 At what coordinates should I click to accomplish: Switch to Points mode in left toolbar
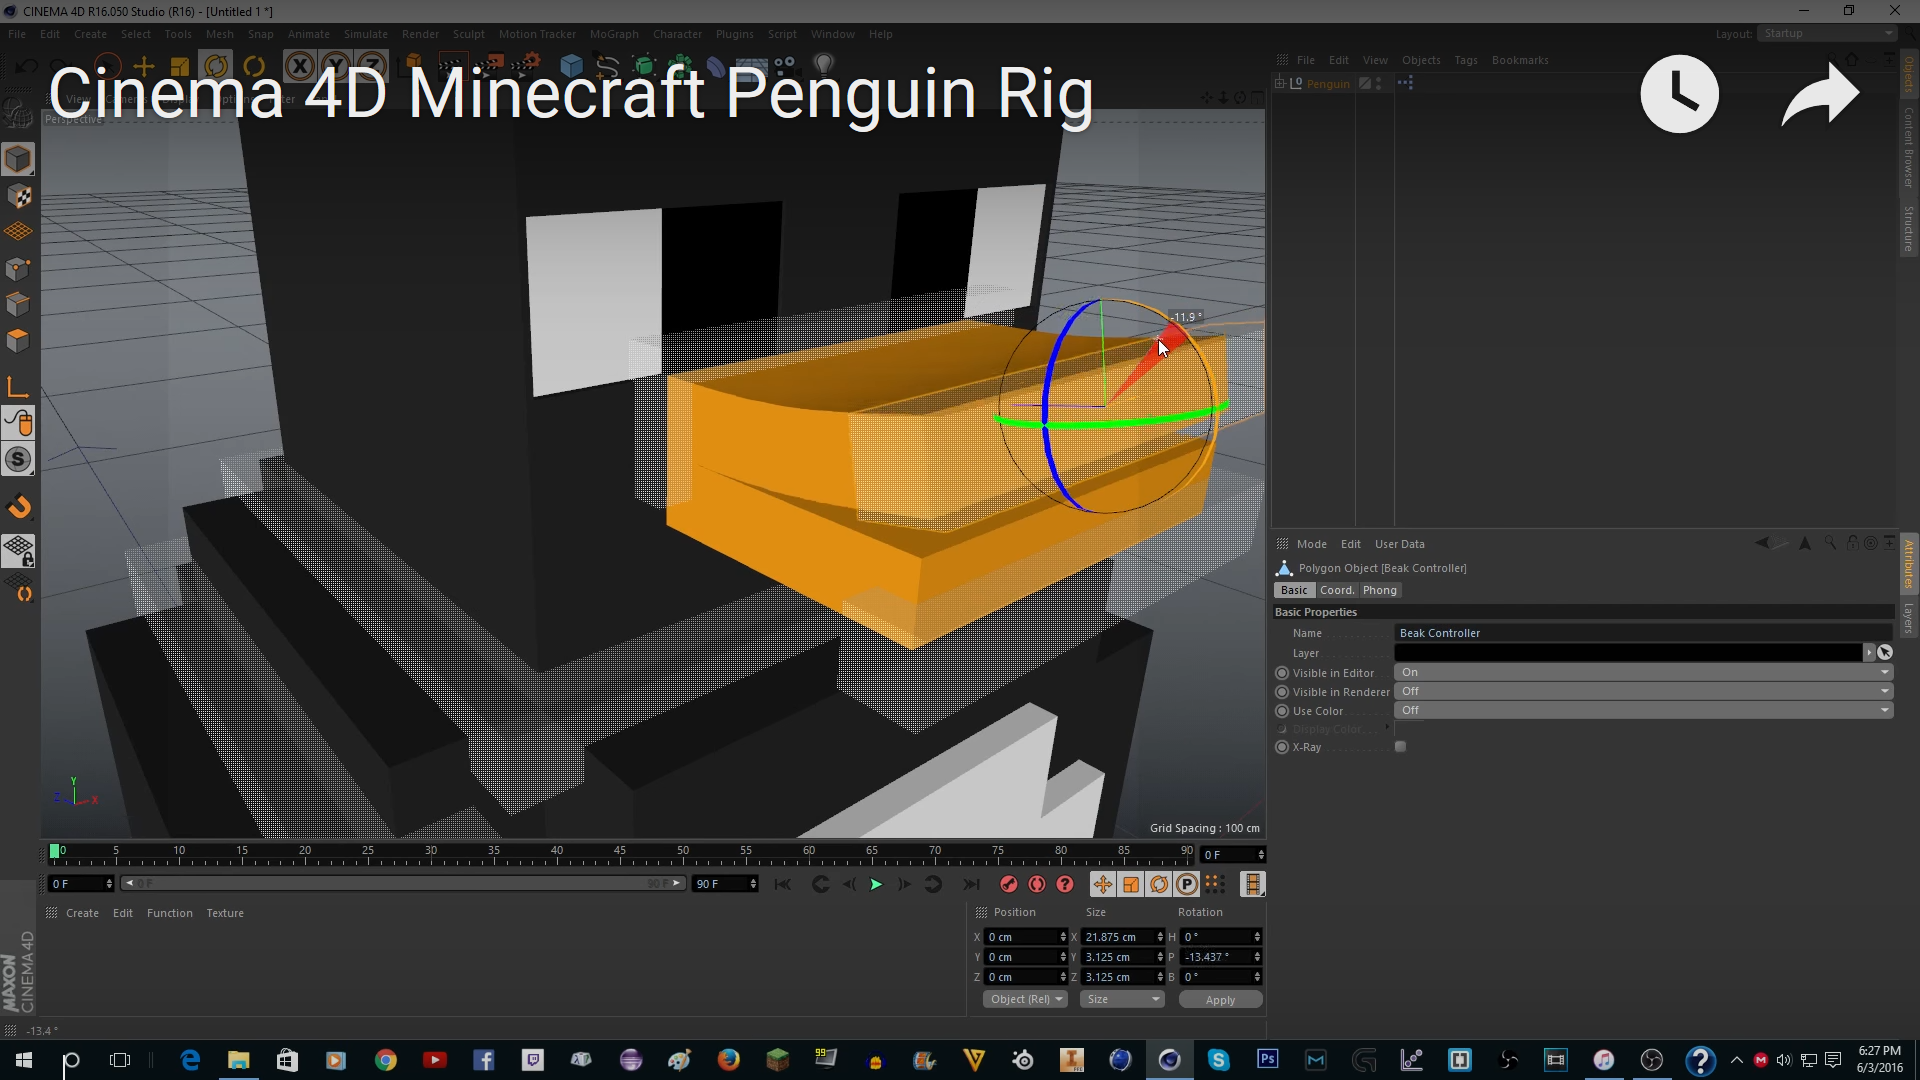[18, 268]
